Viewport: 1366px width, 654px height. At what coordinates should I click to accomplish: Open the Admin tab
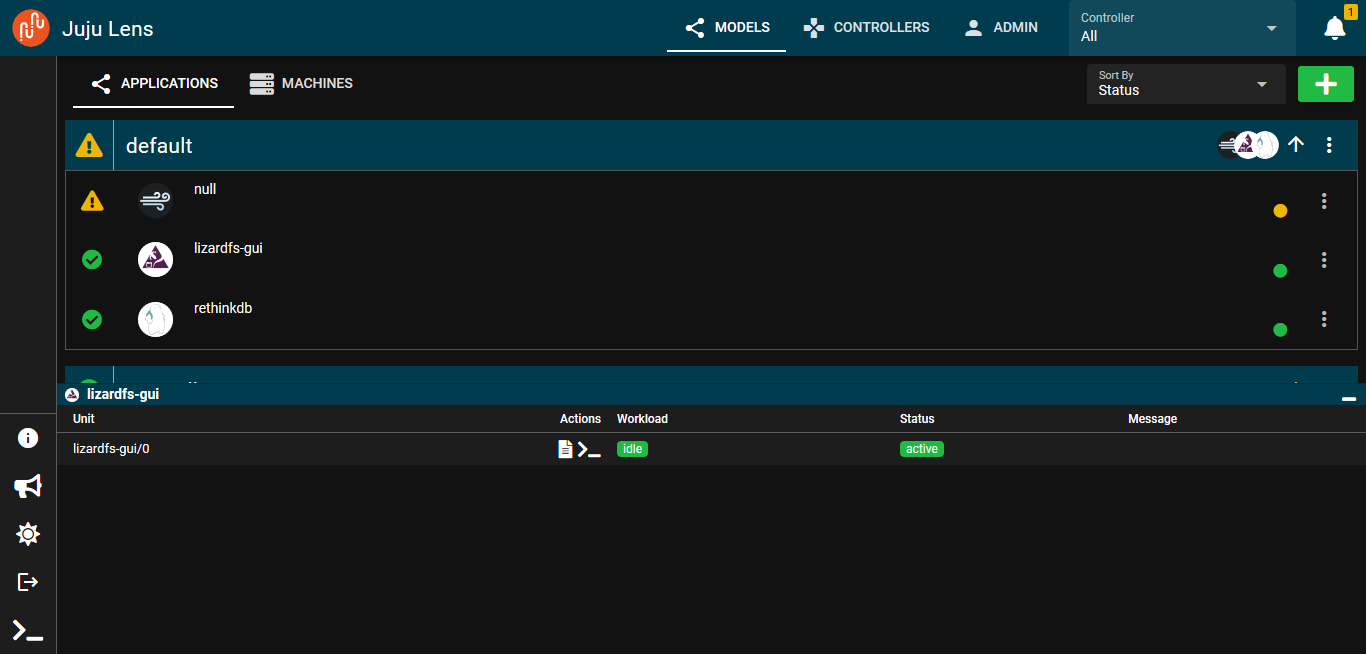click(x=1000, y=27)
